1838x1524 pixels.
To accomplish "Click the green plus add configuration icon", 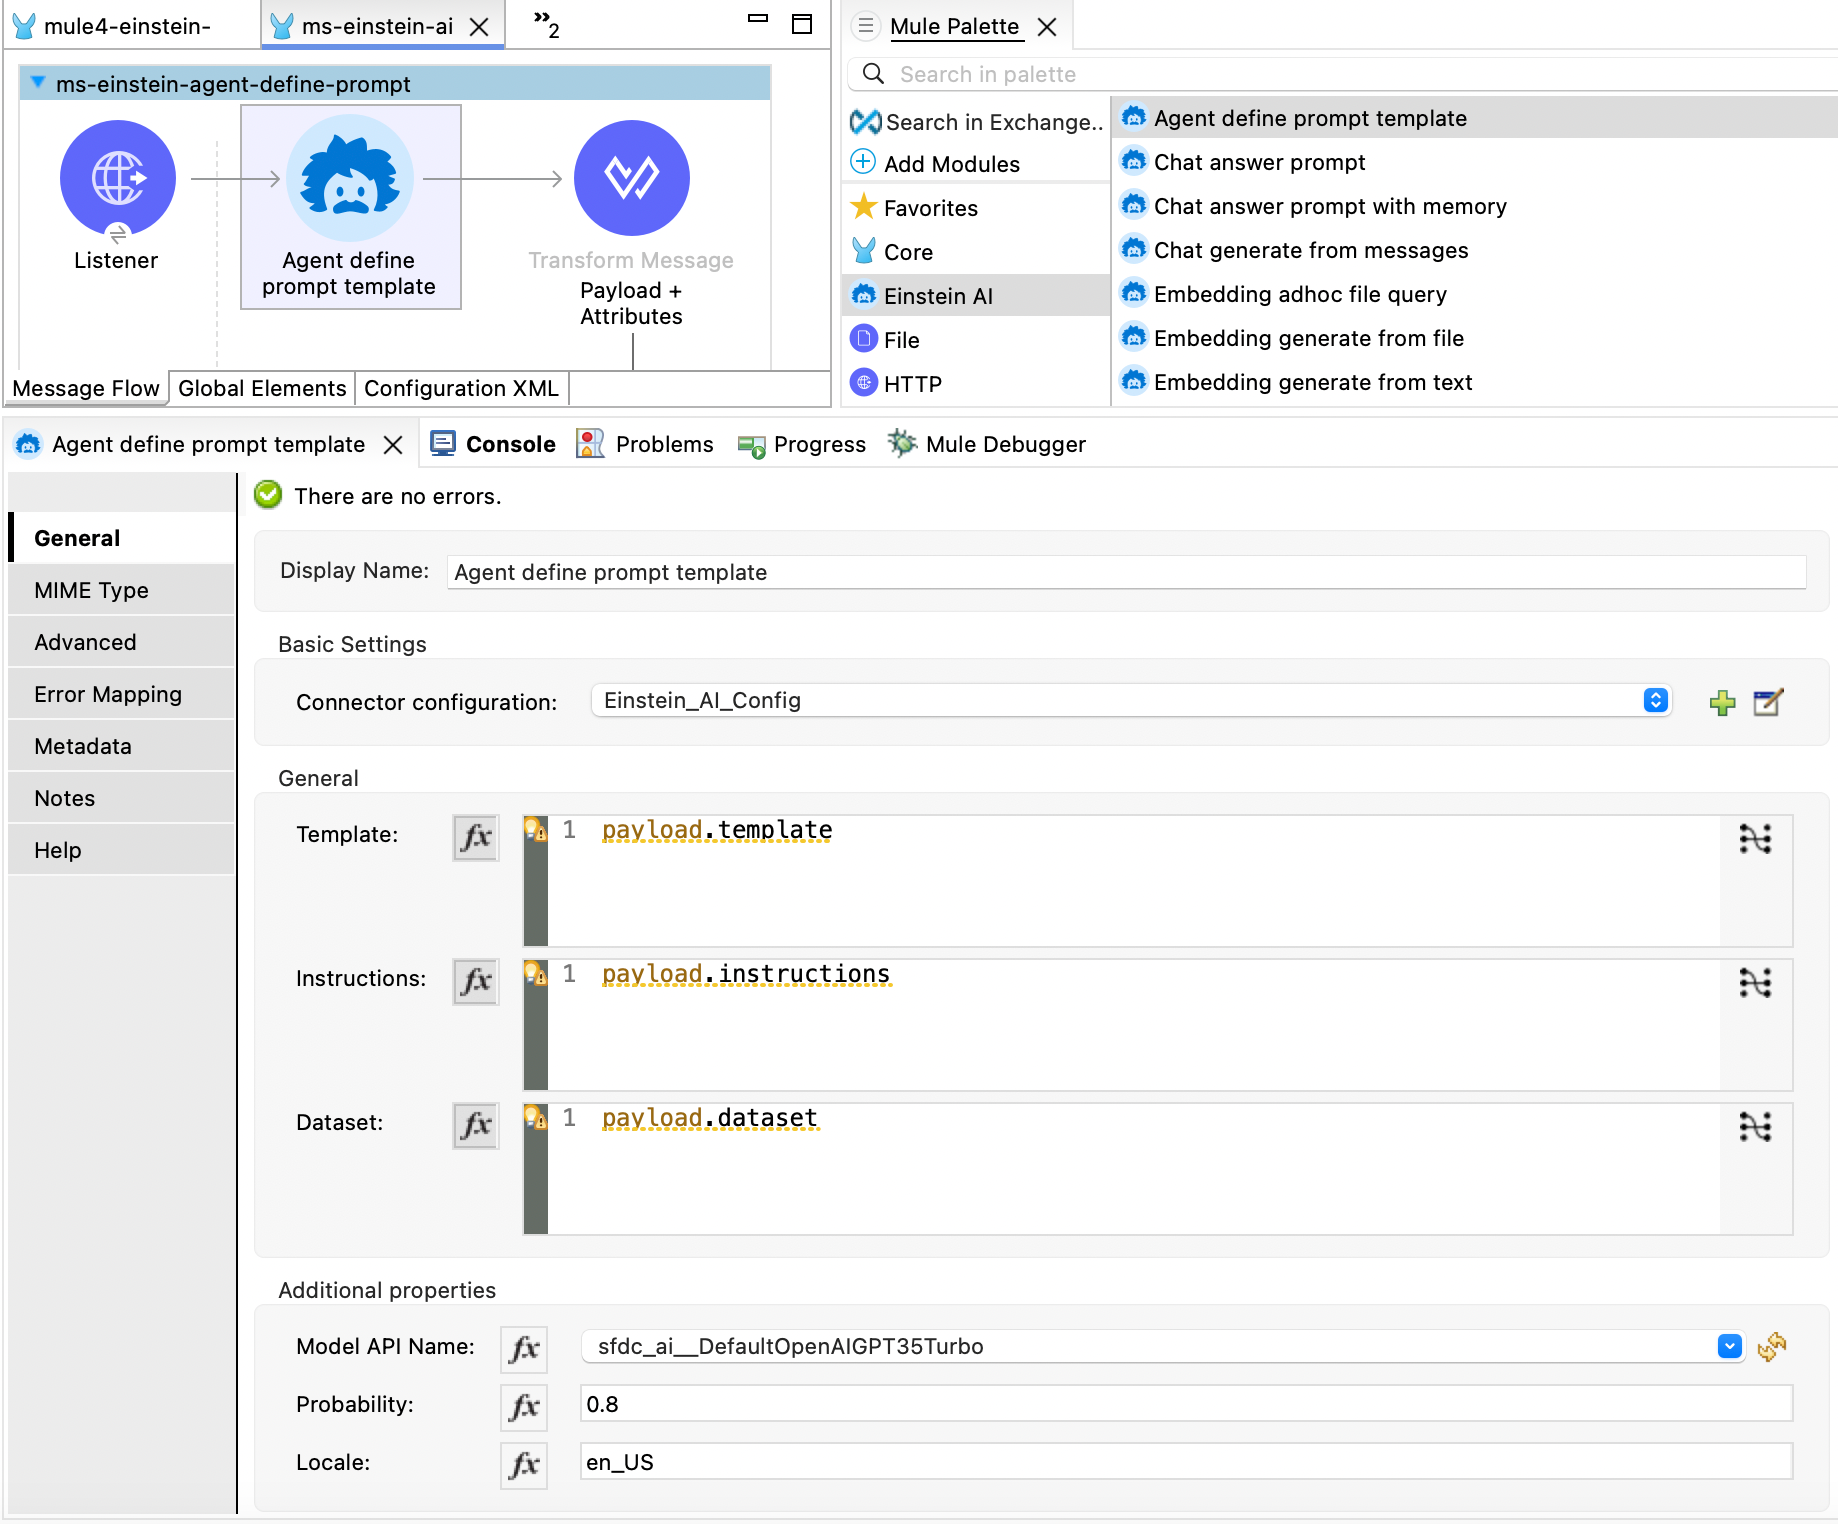I will tap(1722, 703).
